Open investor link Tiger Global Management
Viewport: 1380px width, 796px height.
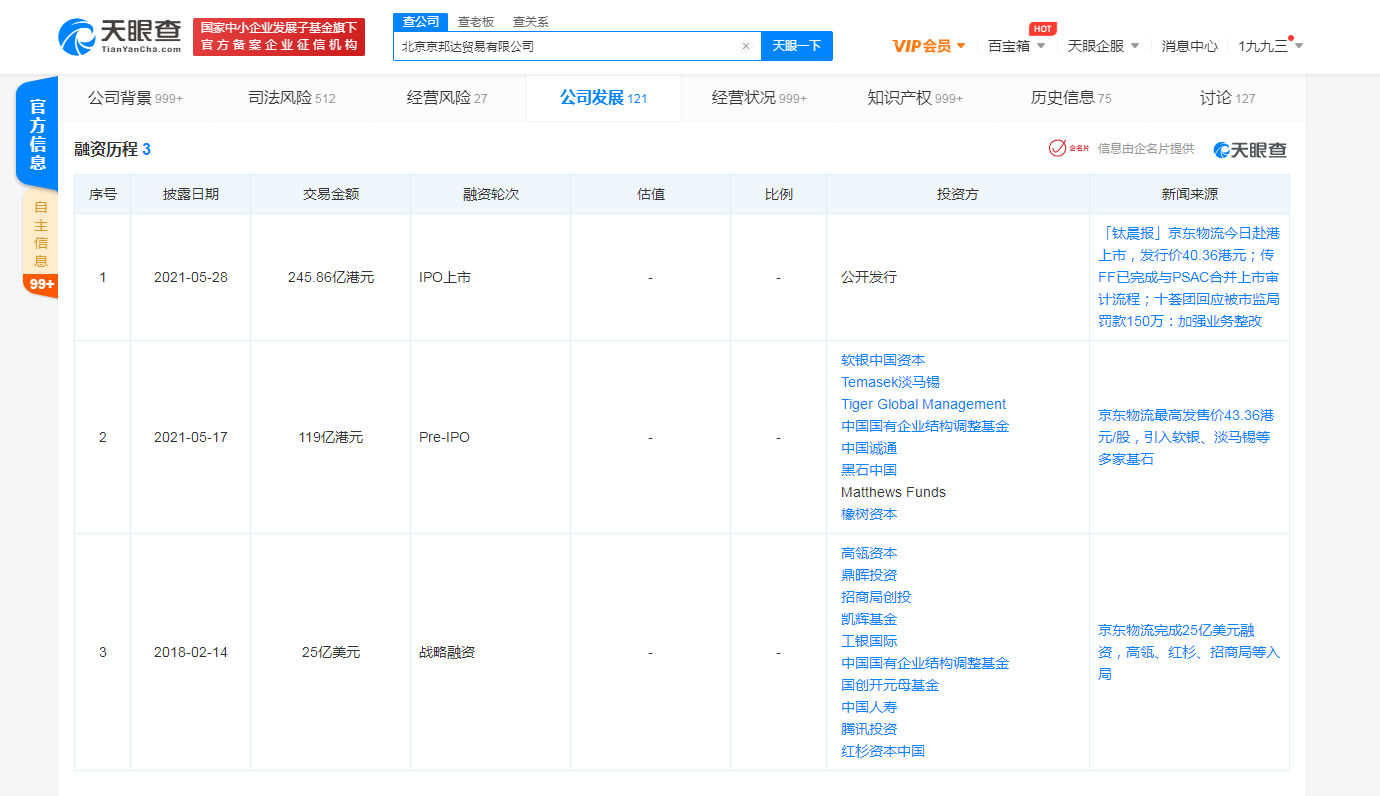coord(923,404)
